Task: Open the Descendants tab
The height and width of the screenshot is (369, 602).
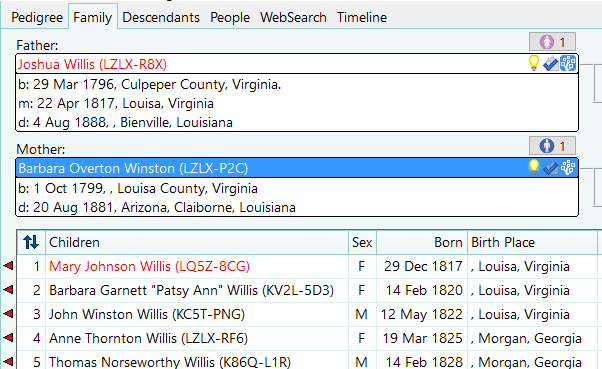Action: click(x=161, y=17)
